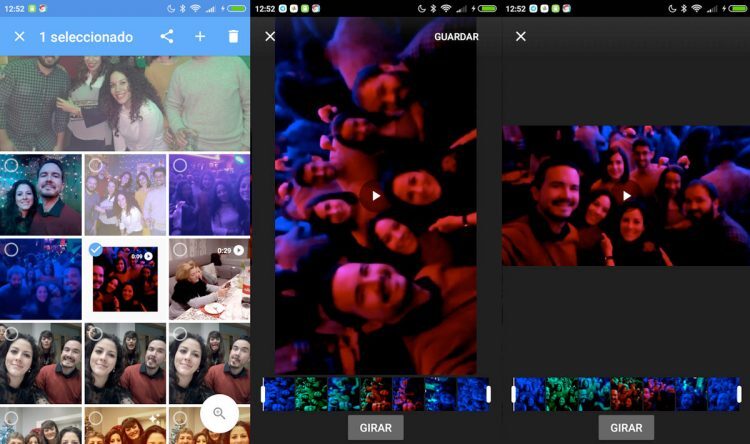Open the large group photo at top
The height and width of the screenshot is (444, 750).
pyautogui.click(x=125, y=100)
